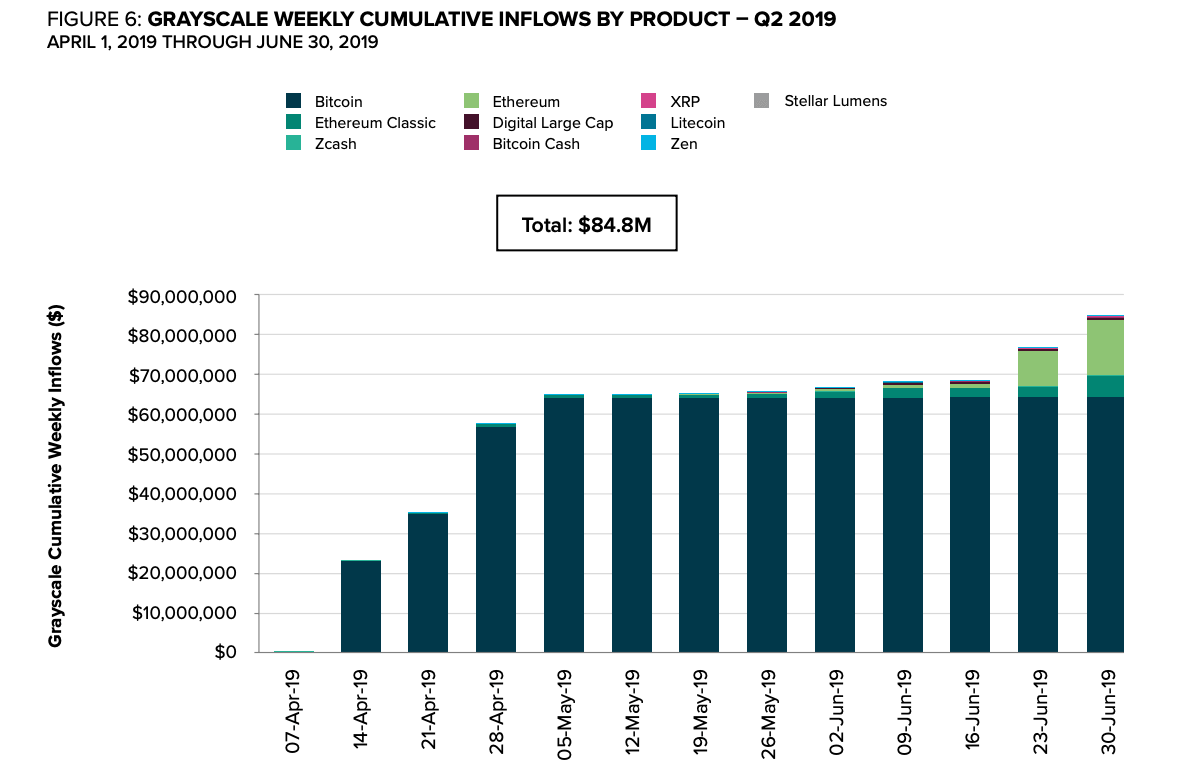1178x776 pixels.
Task: Click the "28-Apr-19" x-axis date label
Action: (496, 711)
